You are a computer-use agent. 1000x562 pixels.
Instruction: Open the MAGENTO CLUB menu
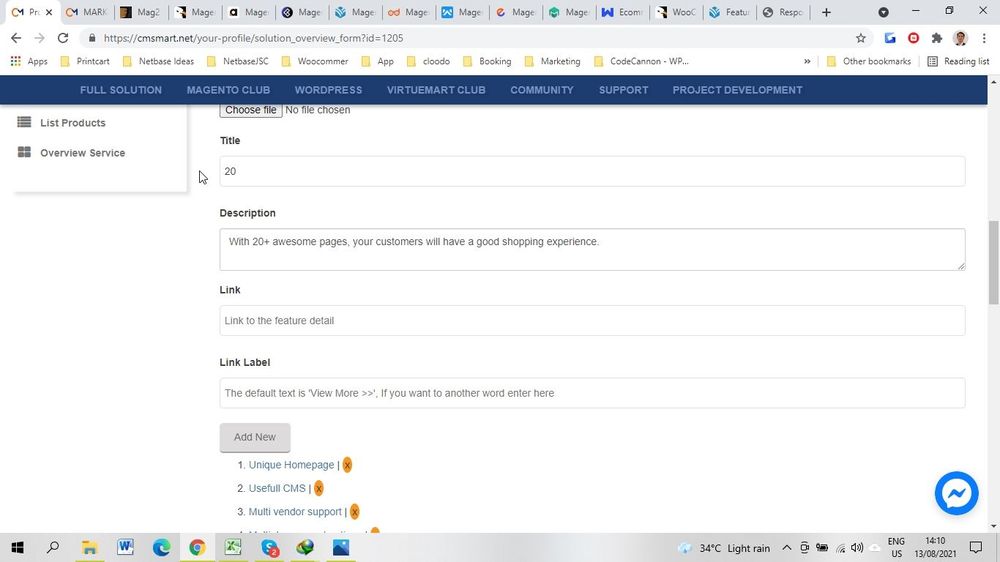(x=228, y=90)
